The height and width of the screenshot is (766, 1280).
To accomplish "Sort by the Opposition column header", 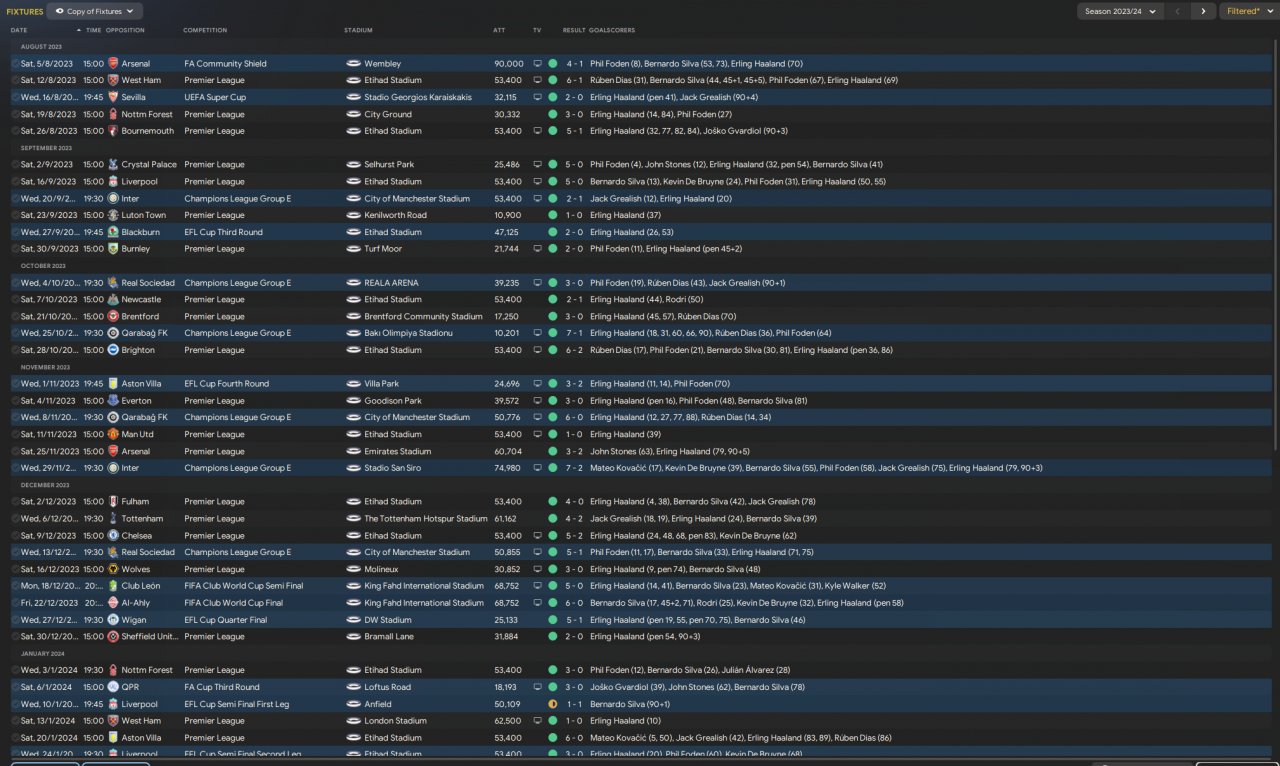I will tap(125, 30).
